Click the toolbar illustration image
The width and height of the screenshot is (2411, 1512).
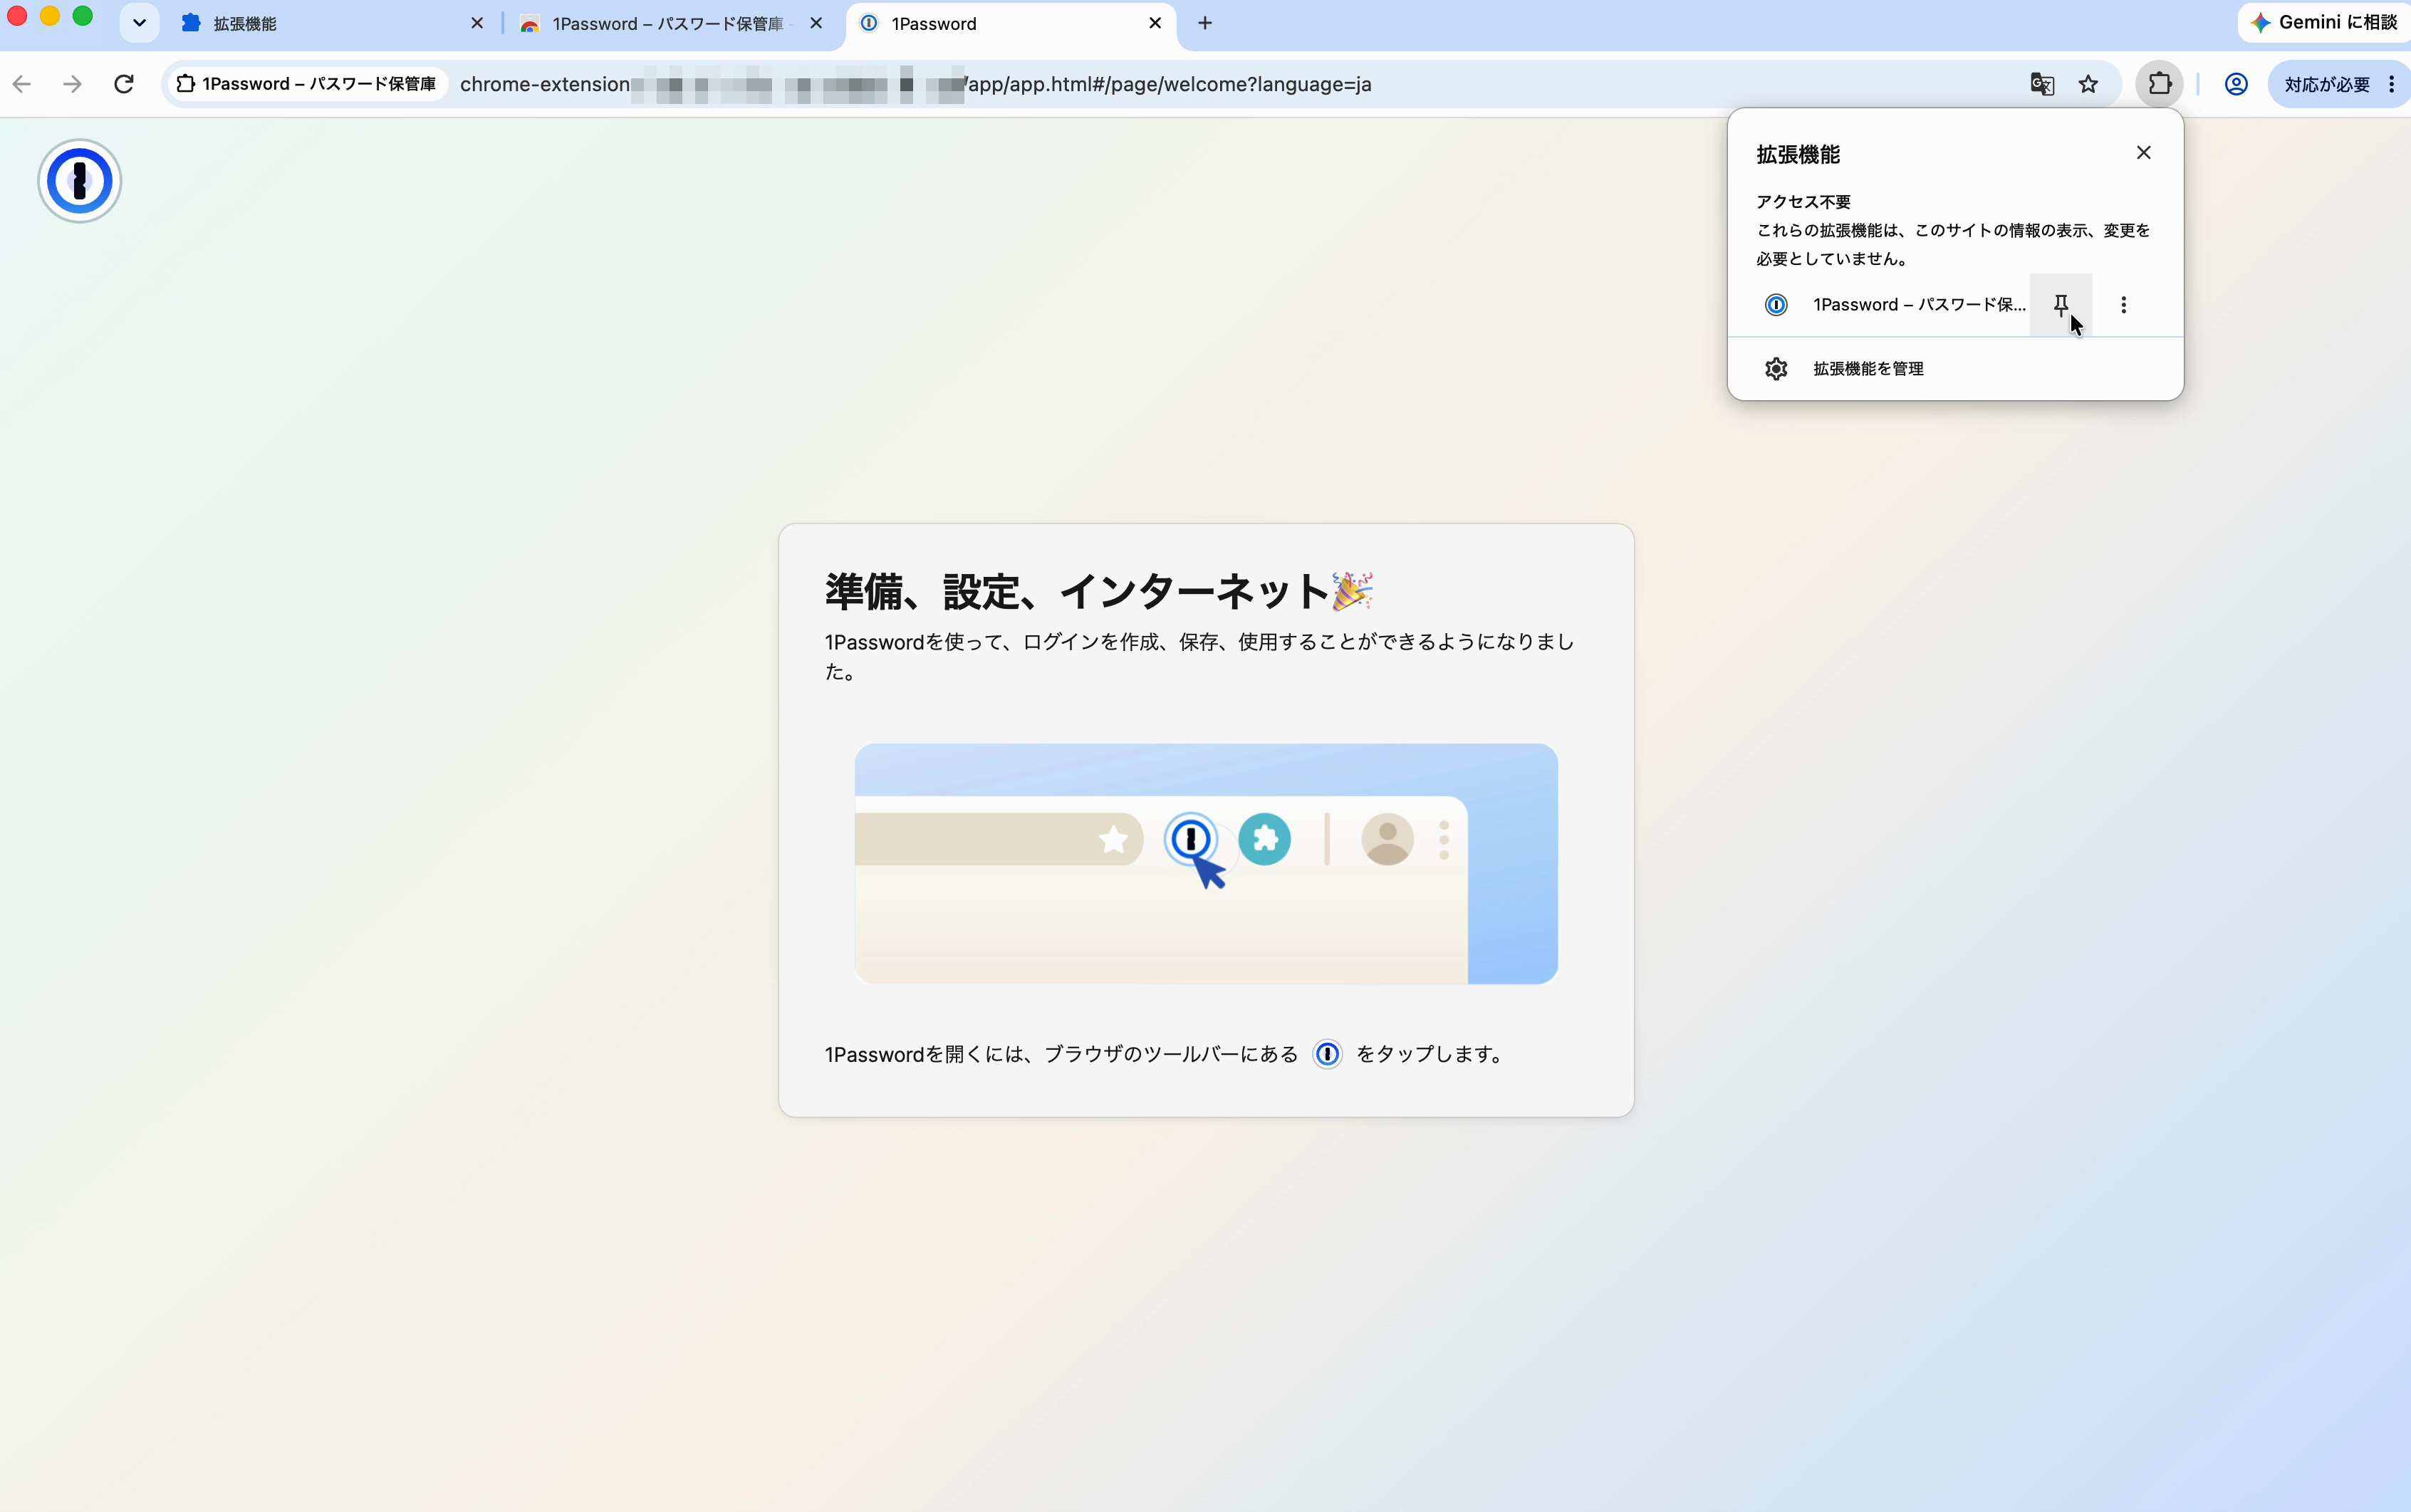pos(1206,864)
